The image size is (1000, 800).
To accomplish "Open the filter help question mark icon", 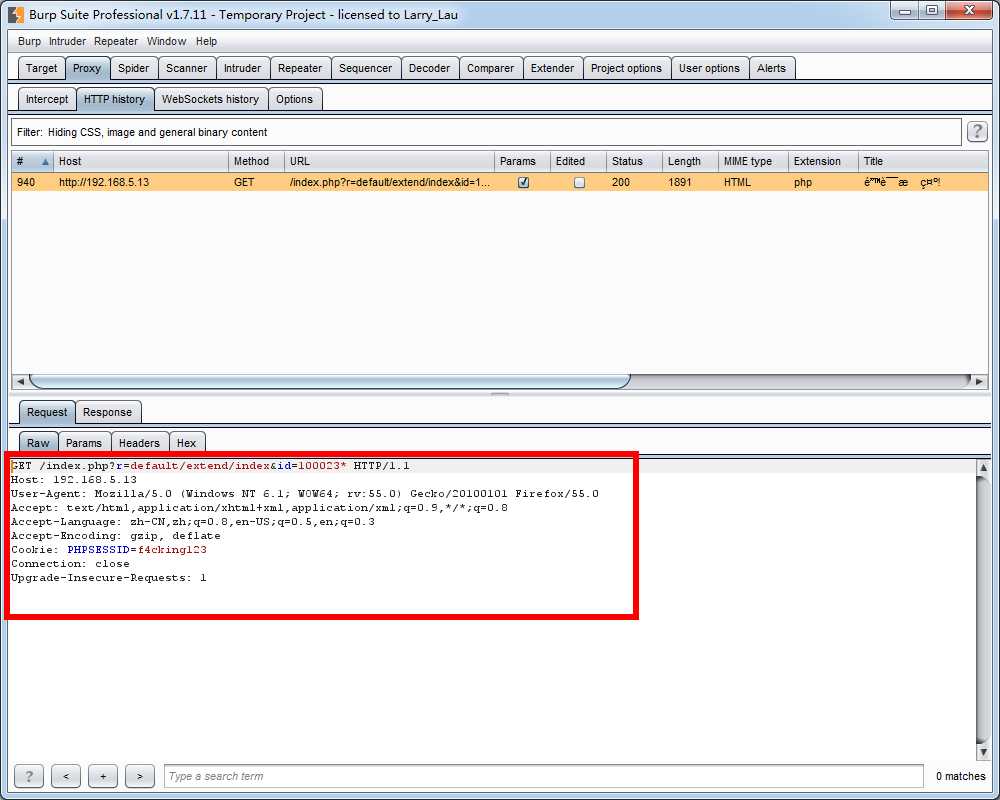I will coord(976,132).
